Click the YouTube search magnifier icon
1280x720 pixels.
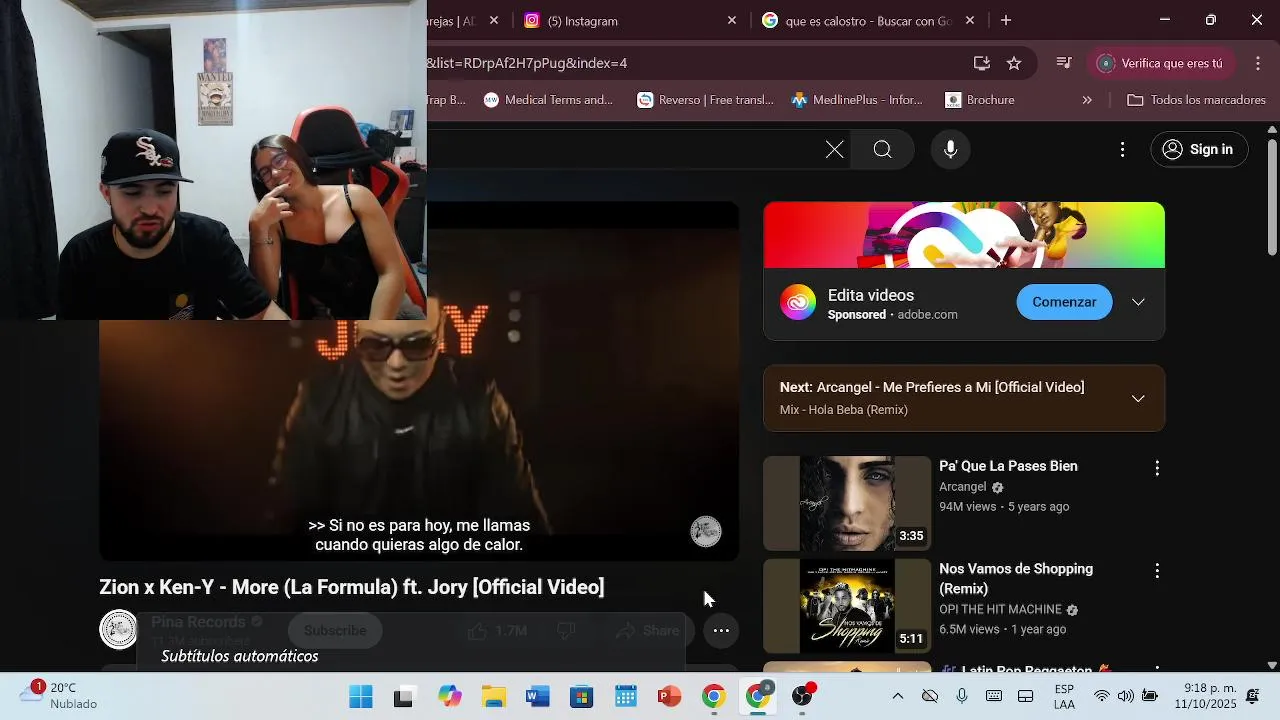pyautogui.click(x=882, y=150)
